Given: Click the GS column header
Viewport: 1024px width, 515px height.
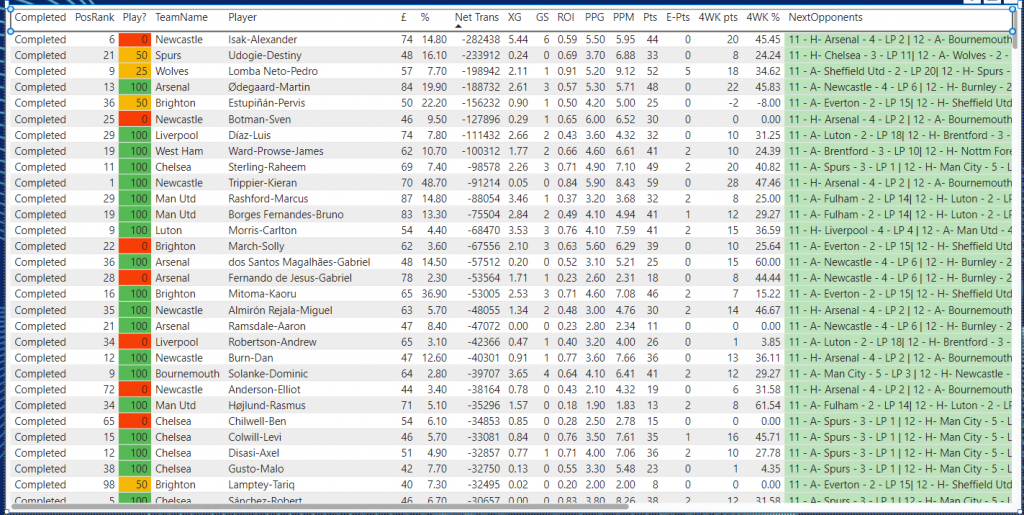Looking at the screenshot, I should click(542, 18).
